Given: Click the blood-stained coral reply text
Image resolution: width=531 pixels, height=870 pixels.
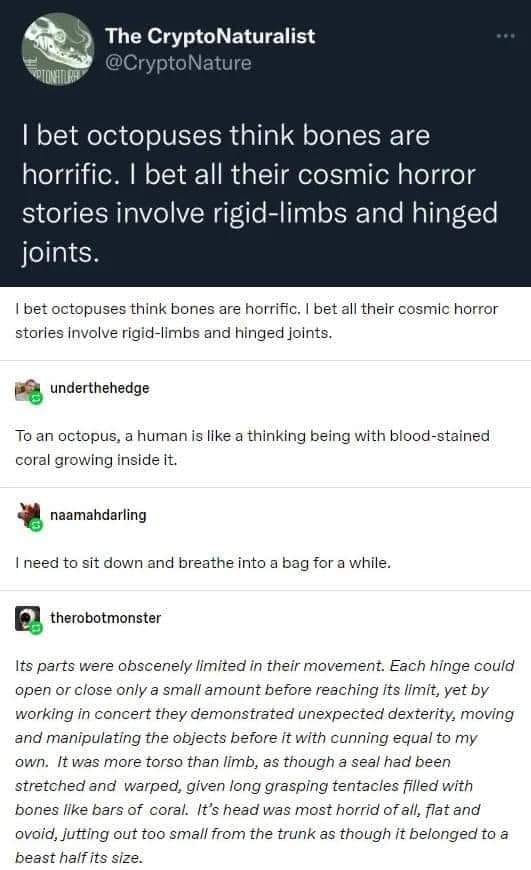Looking at the screenshot, I should [252, 448].
